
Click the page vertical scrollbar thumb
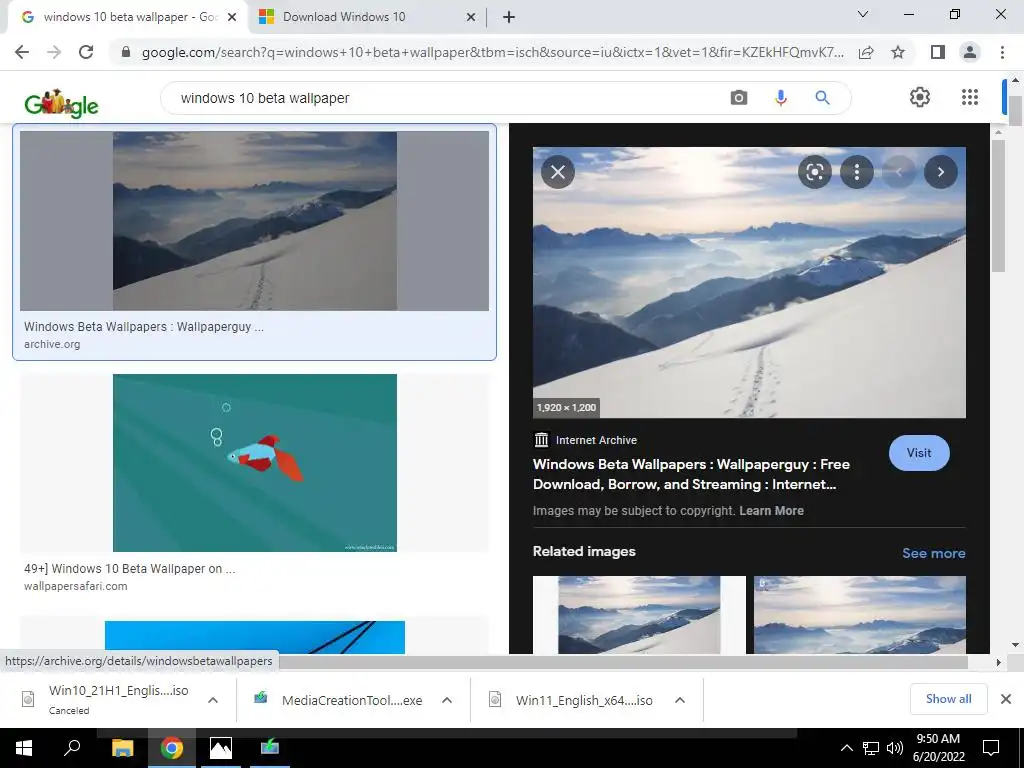tap(1015, 111)
